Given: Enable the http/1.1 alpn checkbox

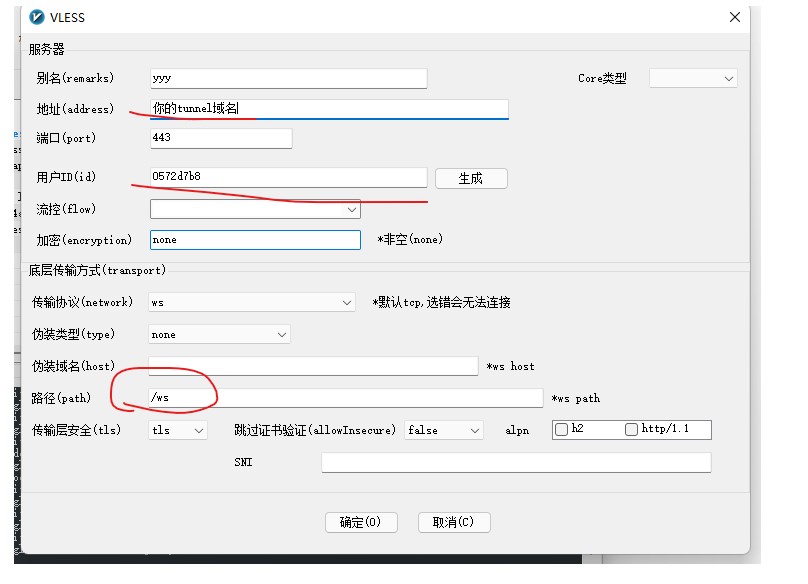Looking at the screenshot, I should (x=631, y=430).
